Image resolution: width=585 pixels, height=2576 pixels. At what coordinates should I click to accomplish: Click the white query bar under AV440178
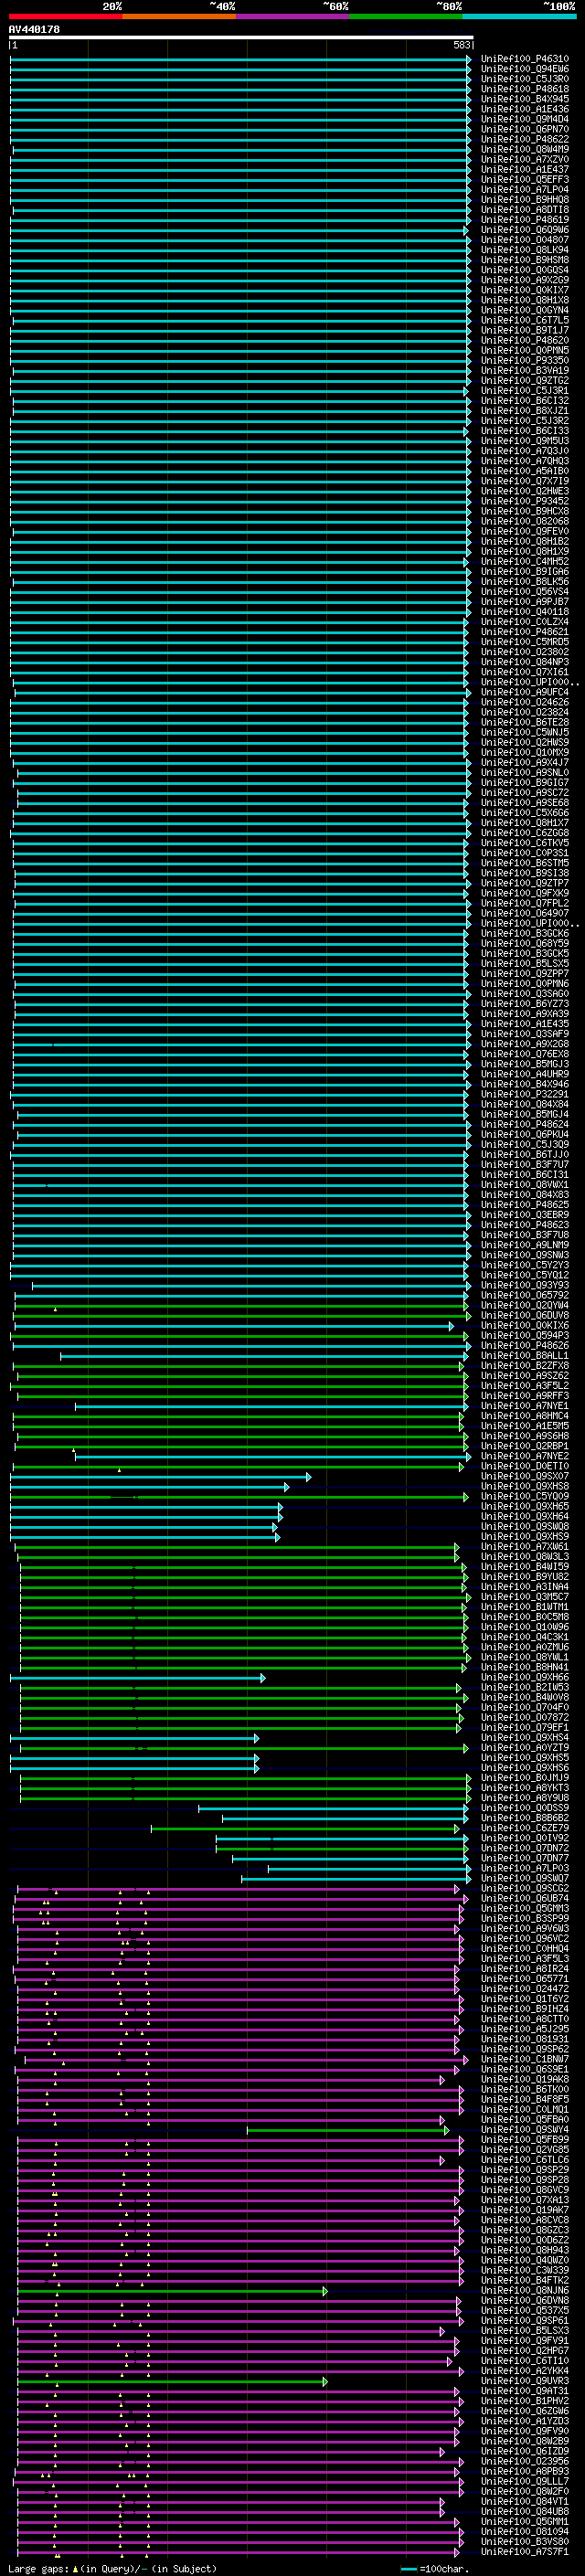click(241, 38)
